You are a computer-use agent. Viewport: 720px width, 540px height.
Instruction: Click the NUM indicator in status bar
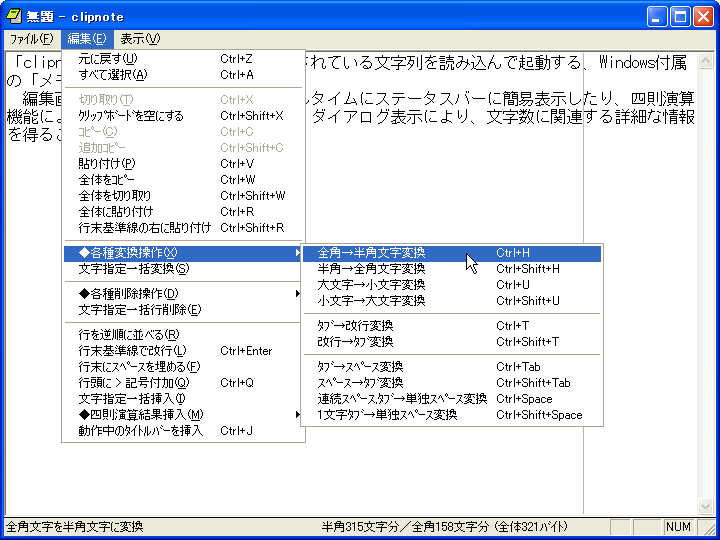(678, 527)
